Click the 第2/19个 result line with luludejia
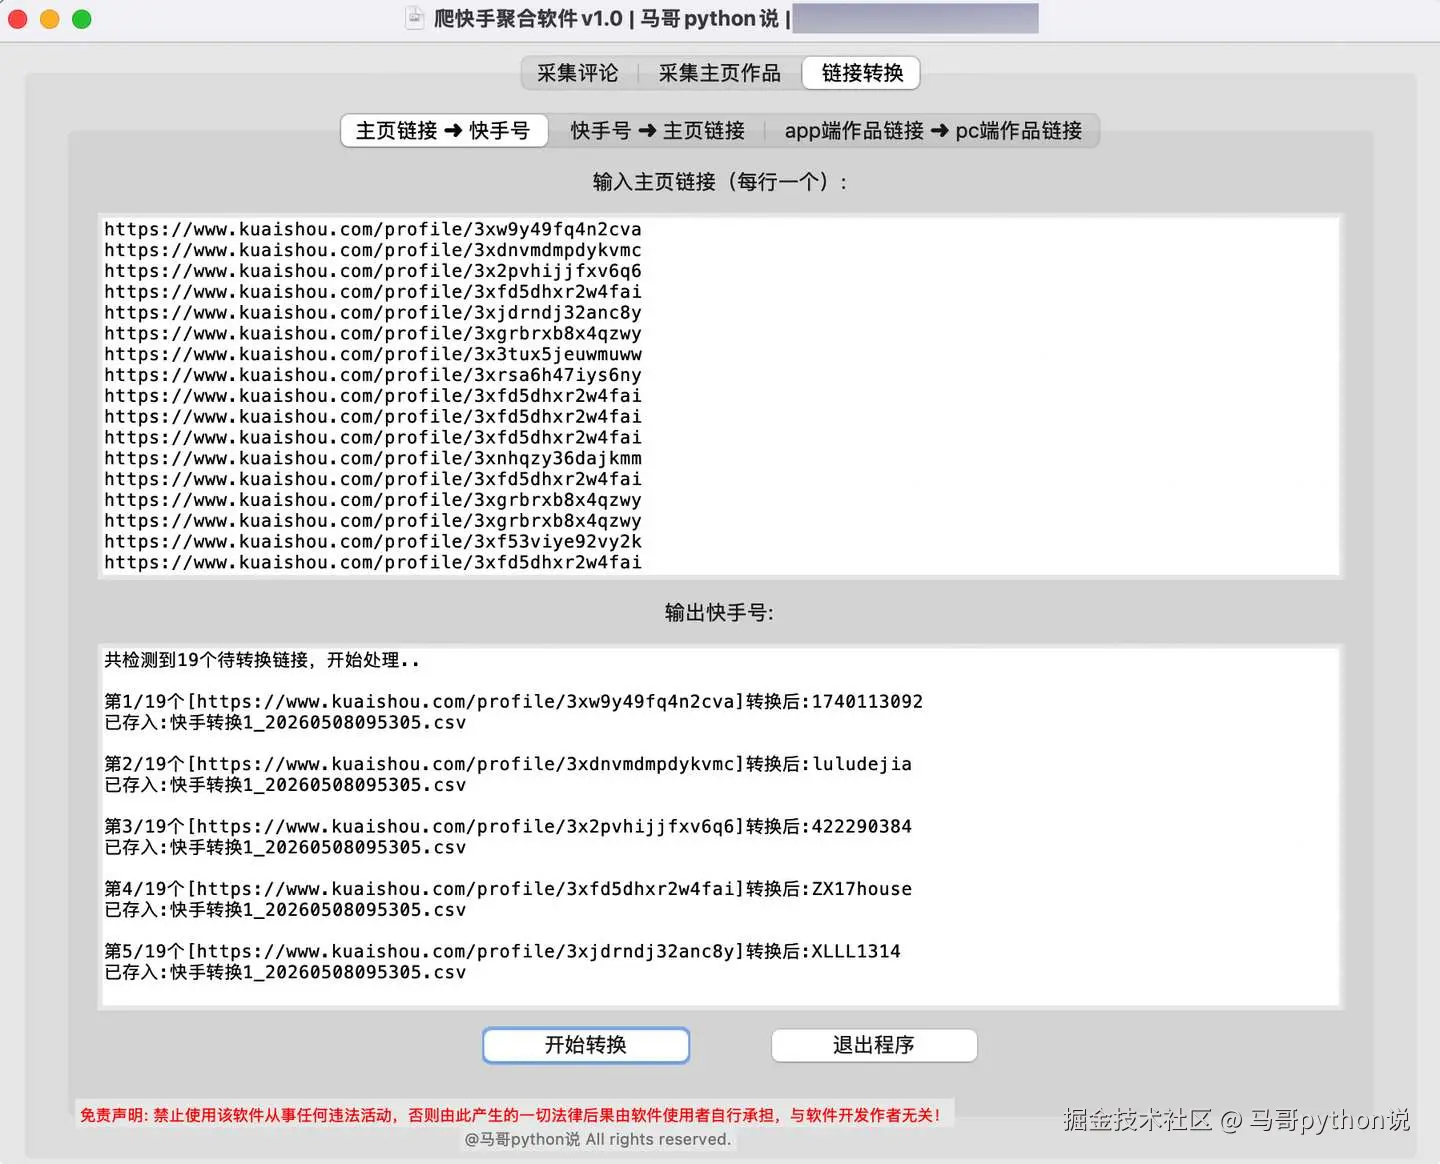The image size is (1440, 1164). 508,764
